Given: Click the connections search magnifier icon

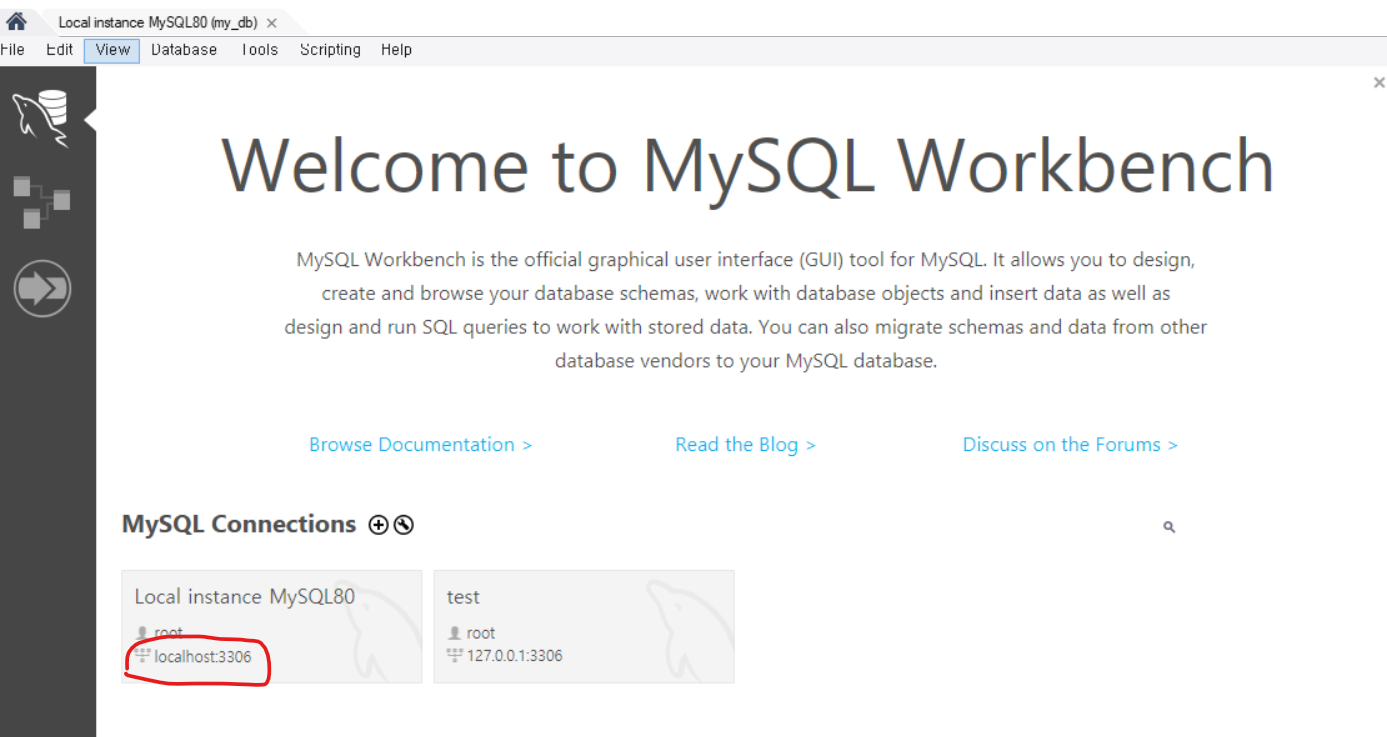Looking at the screenshot, I should coord(1169,527).
